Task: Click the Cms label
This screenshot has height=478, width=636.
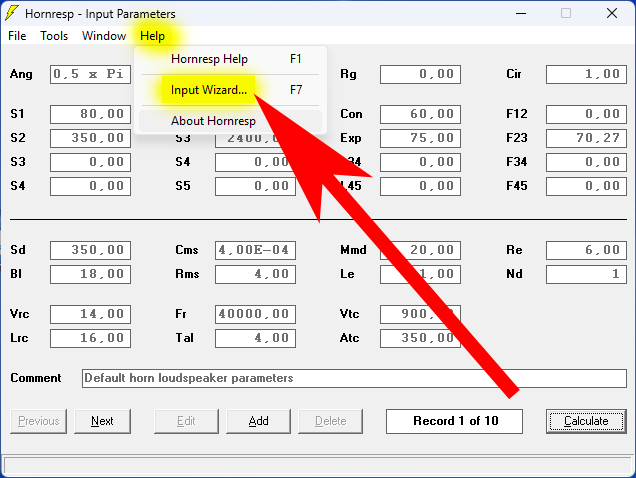Action: [x=187, y=250]
